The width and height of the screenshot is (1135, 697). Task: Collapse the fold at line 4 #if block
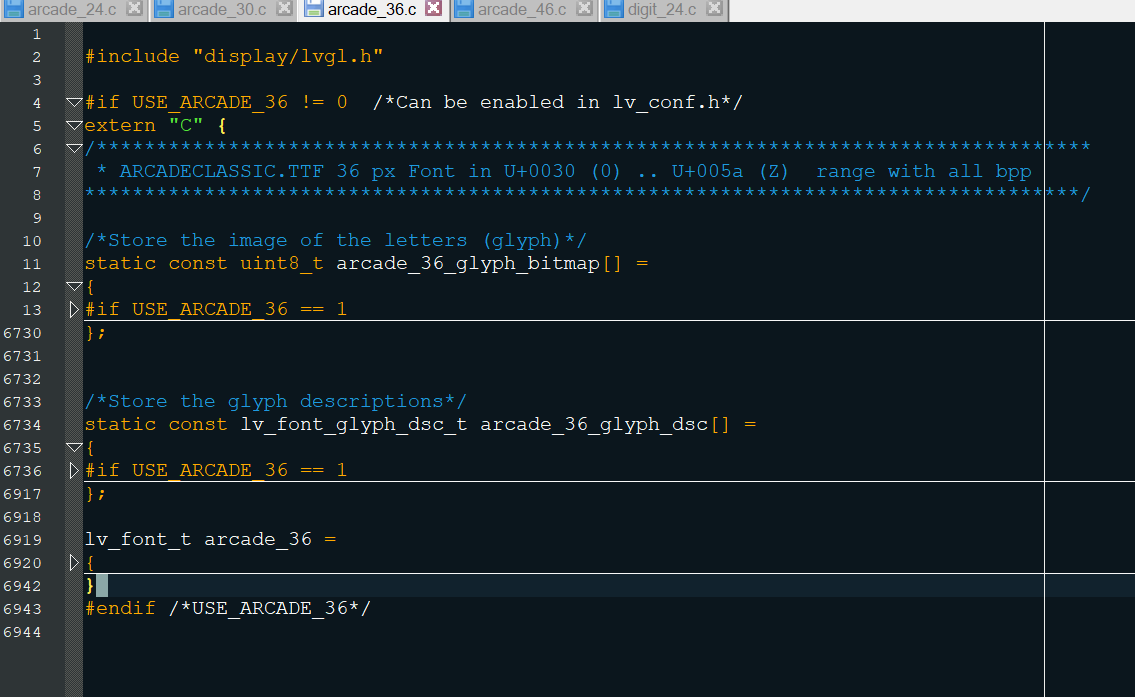(73, 103)
